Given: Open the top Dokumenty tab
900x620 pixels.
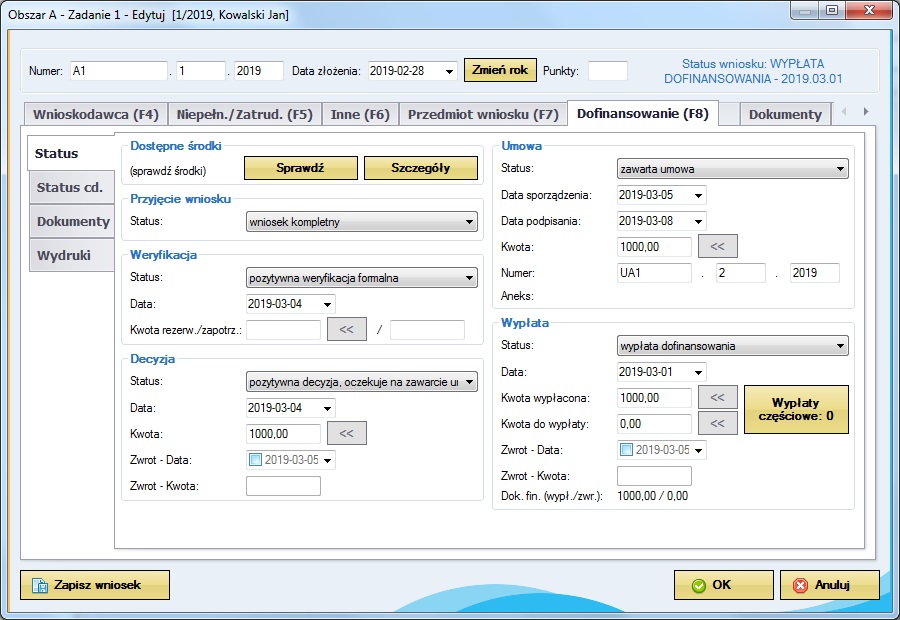Looking at the screenshot, I should click(785, 114).
